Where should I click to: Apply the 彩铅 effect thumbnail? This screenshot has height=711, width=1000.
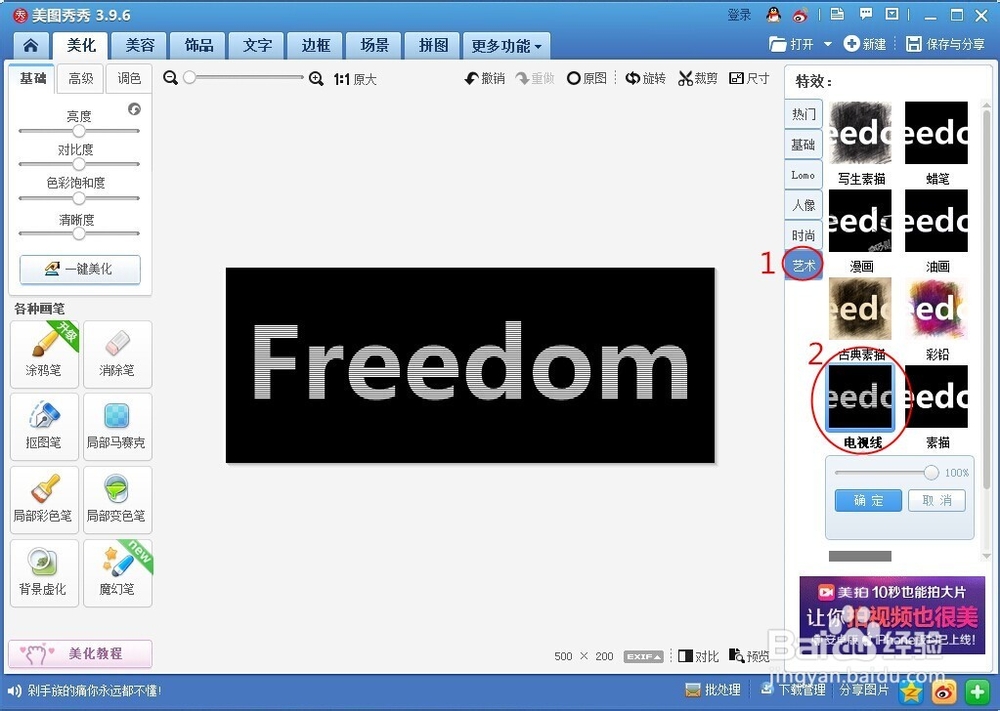936,309
